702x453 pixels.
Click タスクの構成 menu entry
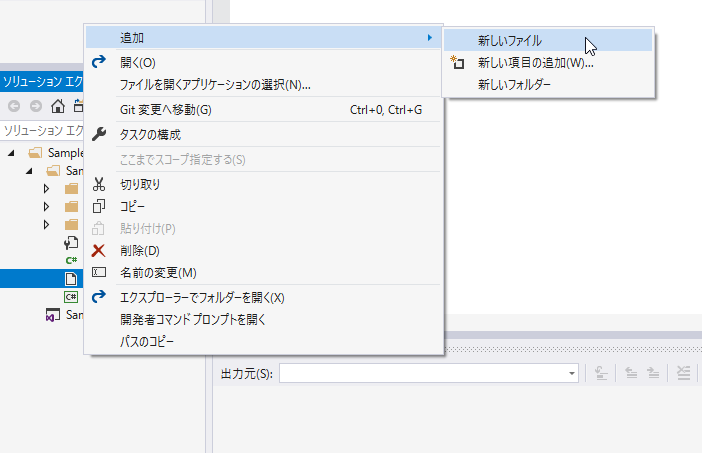coord(264,134)
